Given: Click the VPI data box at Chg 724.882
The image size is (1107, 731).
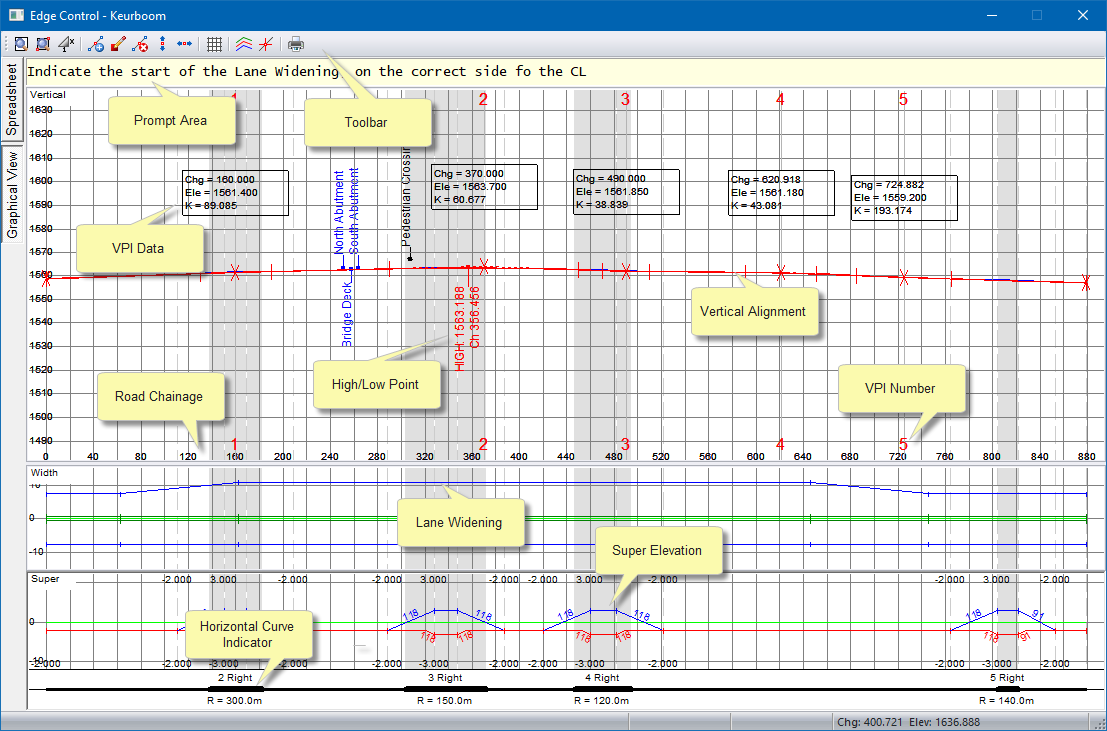Looking at the screenshot, I should (904, 198).
